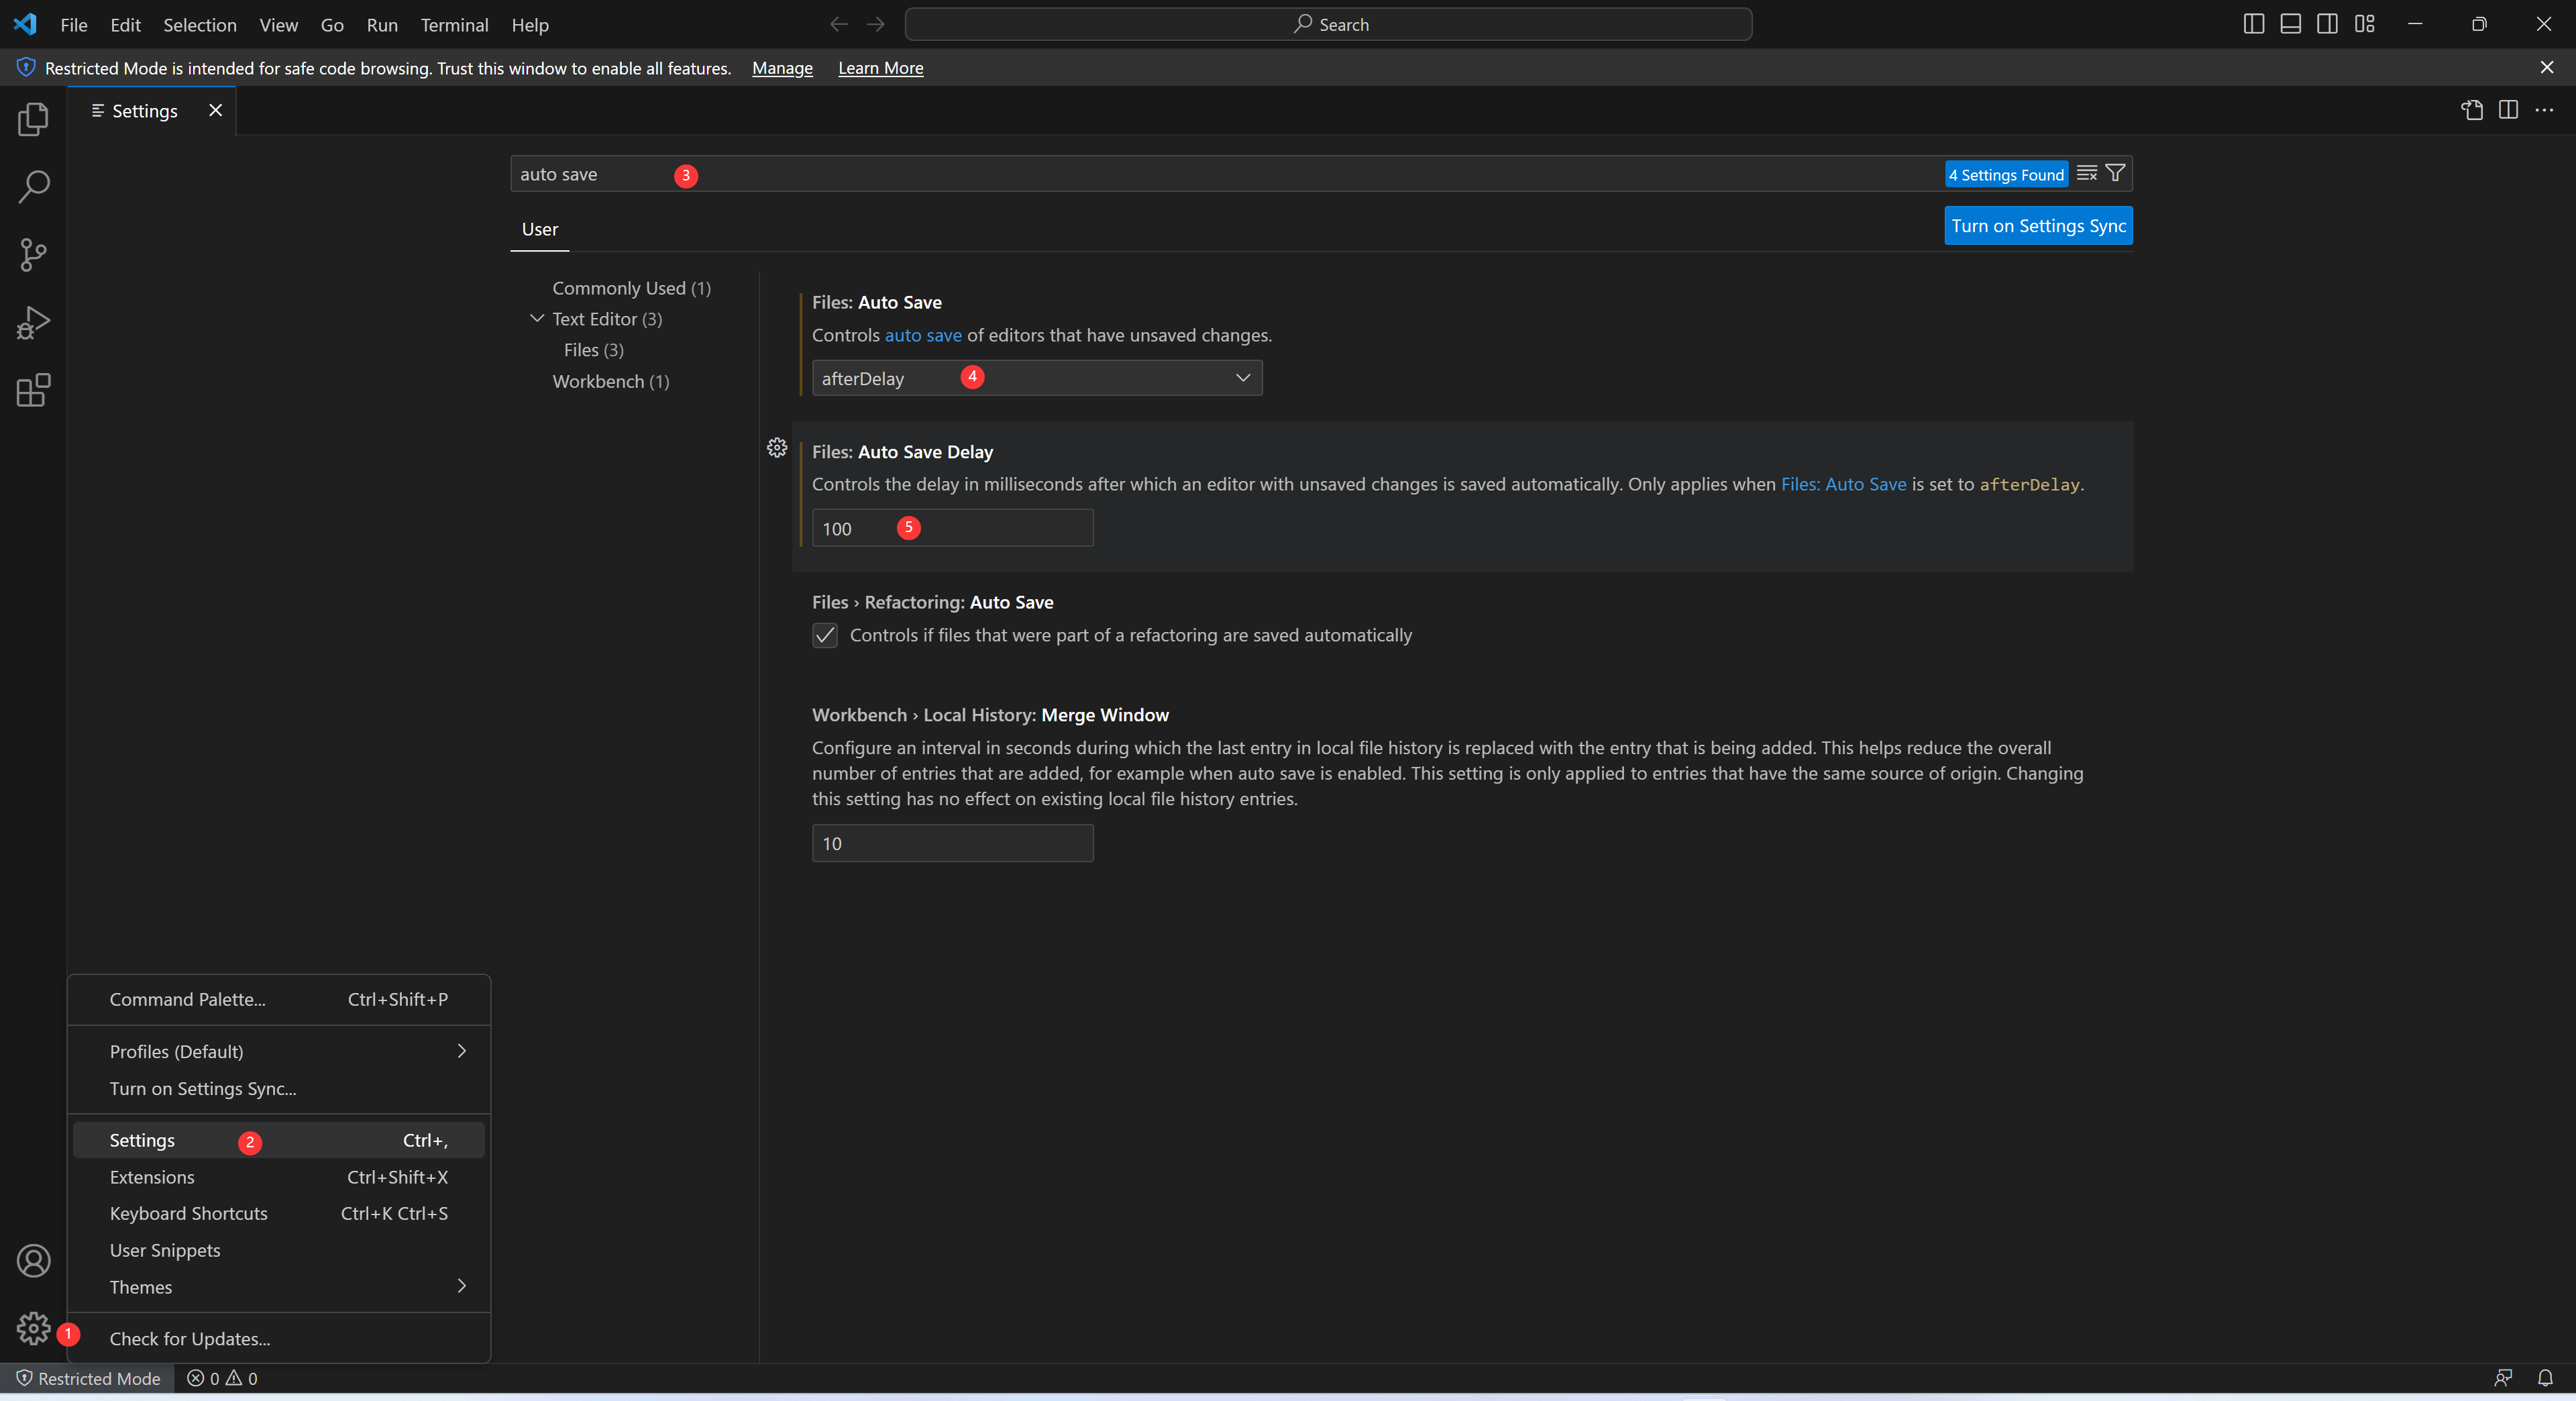The image size is (2576, 1401).
Task: Click the Go Back arrow in the title bar
Action: 838,24
